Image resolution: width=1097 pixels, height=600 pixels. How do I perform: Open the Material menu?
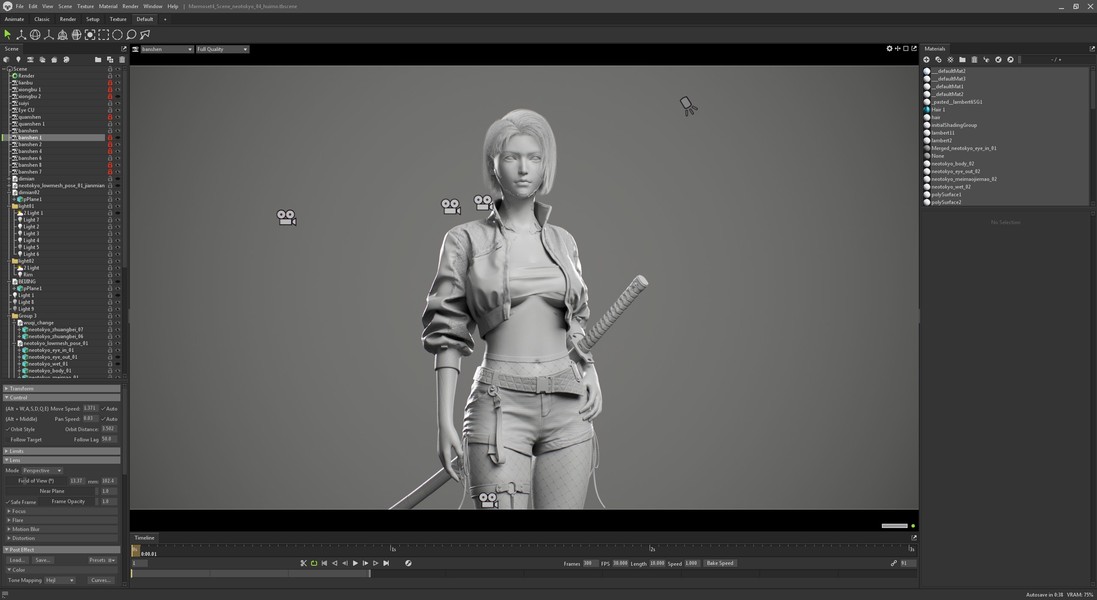pyautogui.click(x=108, y=6)
